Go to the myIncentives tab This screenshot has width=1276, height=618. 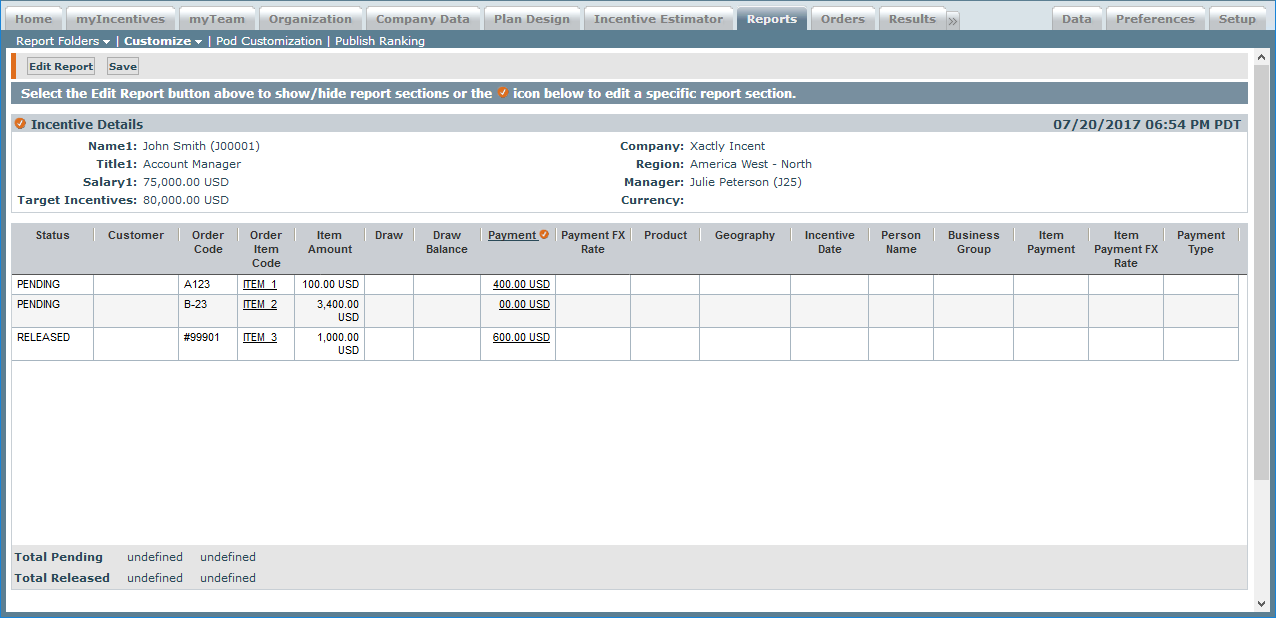tap(120, 19)
